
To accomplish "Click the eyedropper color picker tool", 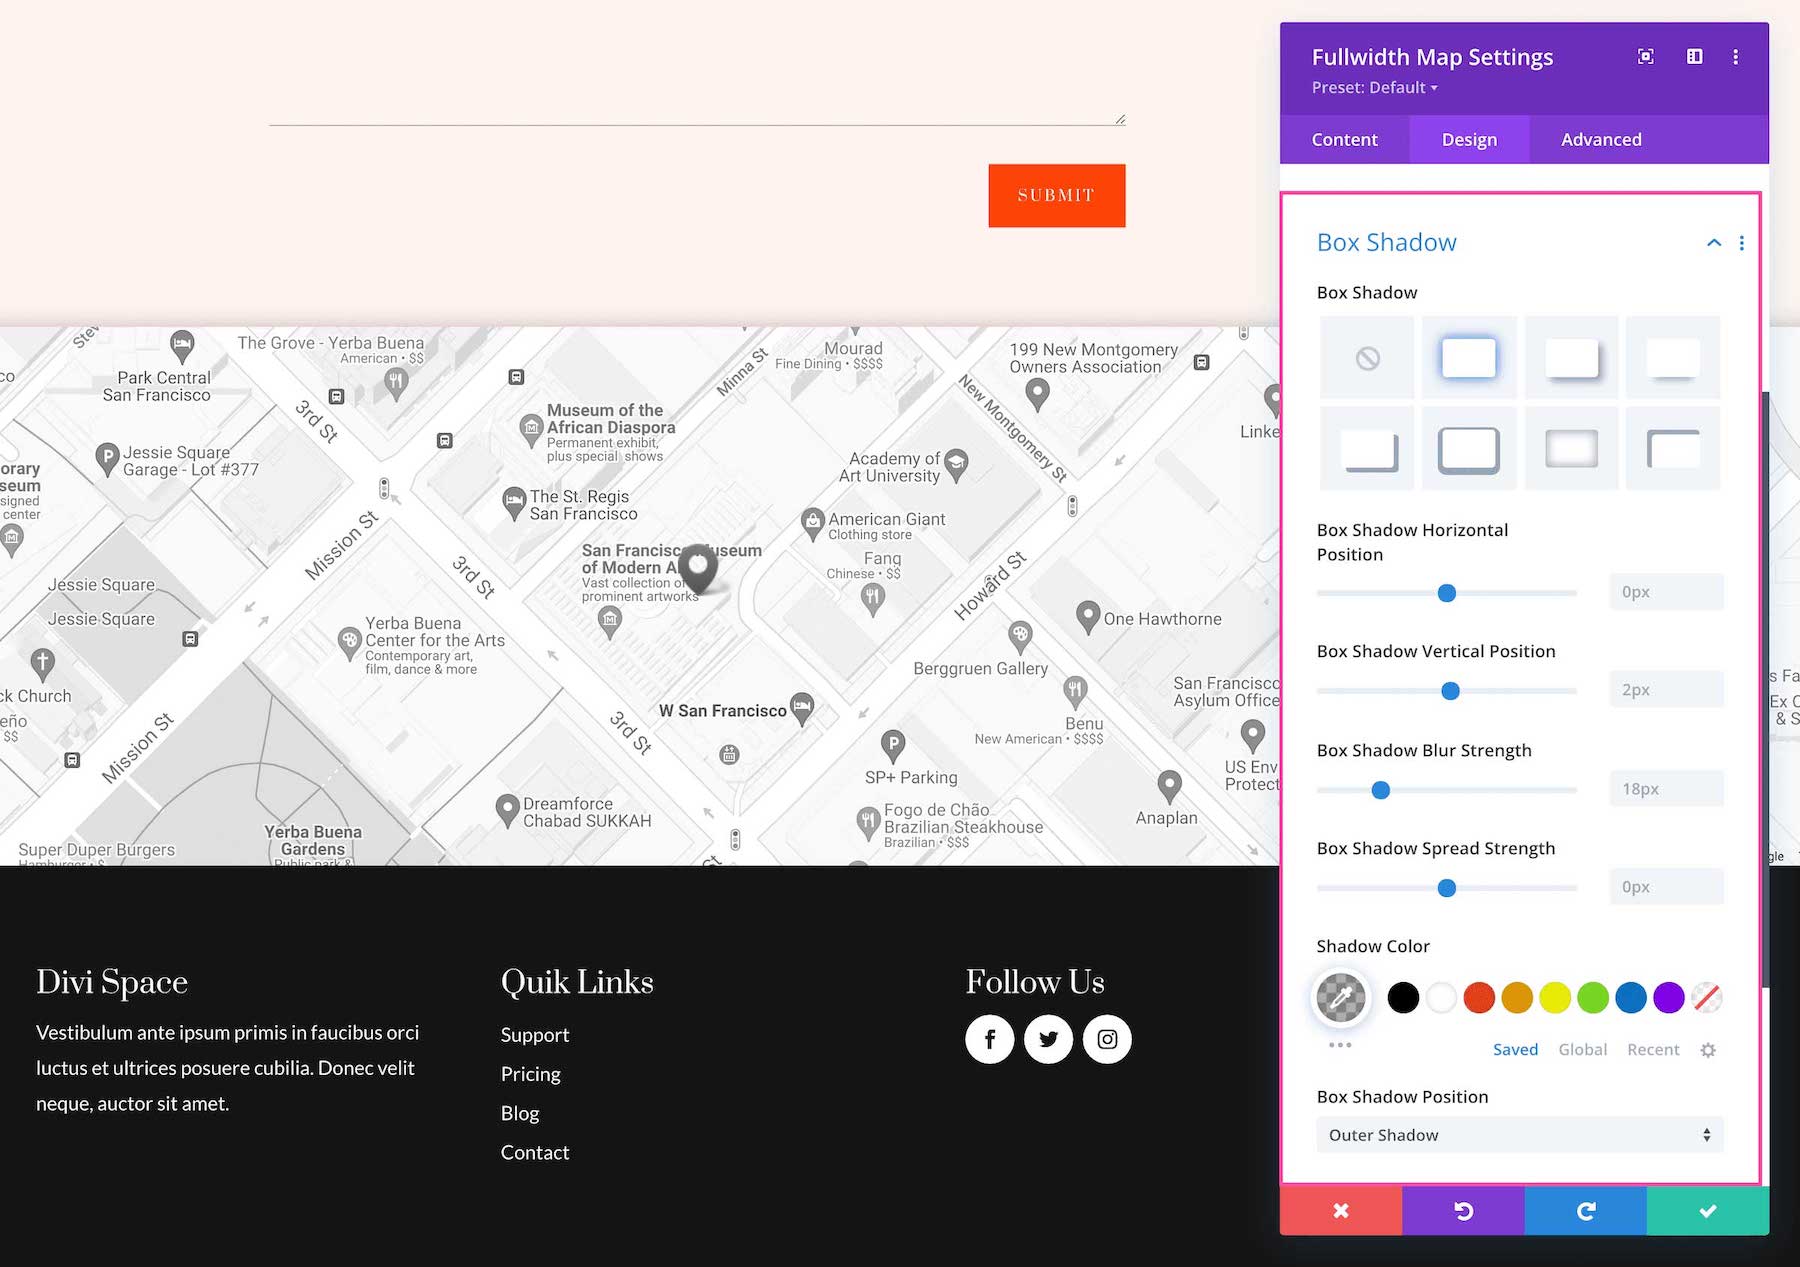I will 1340,998.
